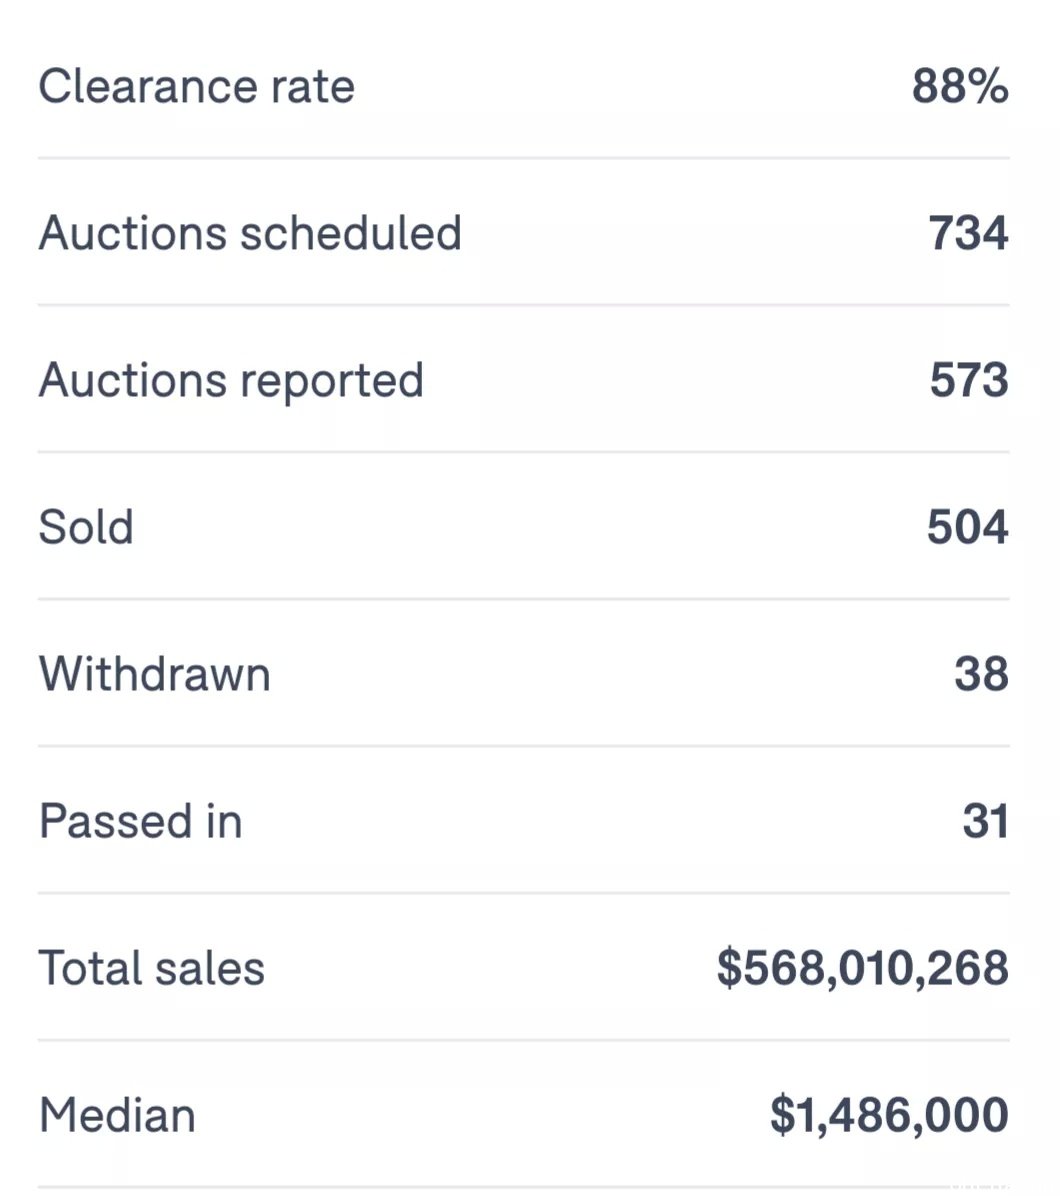This screenshot has height=1196, width=1060.
Task: Click the 504 sold value
Action: tap(968, 527)
